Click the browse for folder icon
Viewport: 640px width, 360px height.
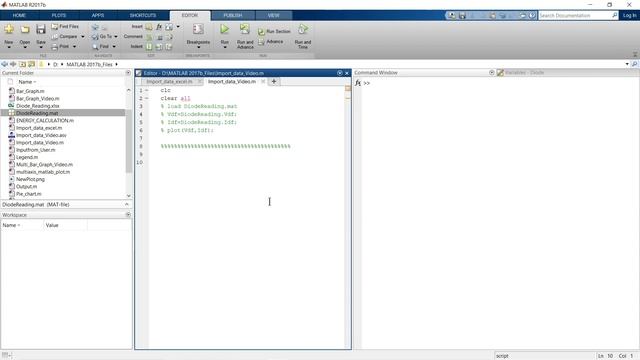[31, 64]
